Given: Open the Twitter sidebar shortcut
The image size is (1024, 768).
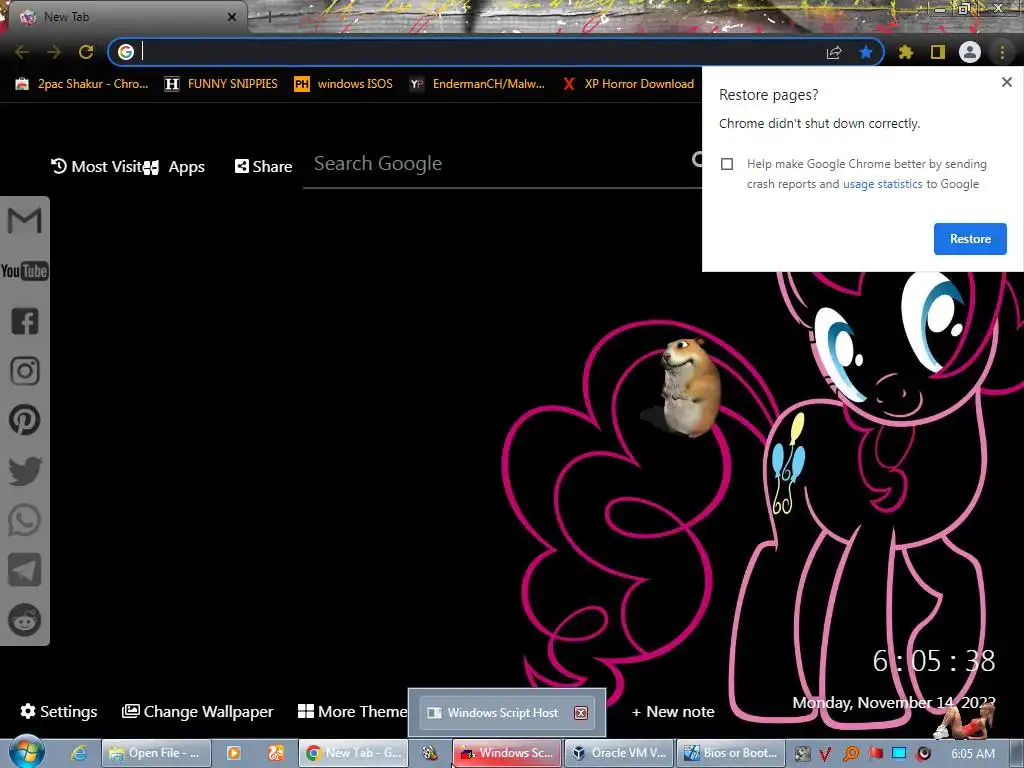Looking at the screenshot, I should pos(25,471).
